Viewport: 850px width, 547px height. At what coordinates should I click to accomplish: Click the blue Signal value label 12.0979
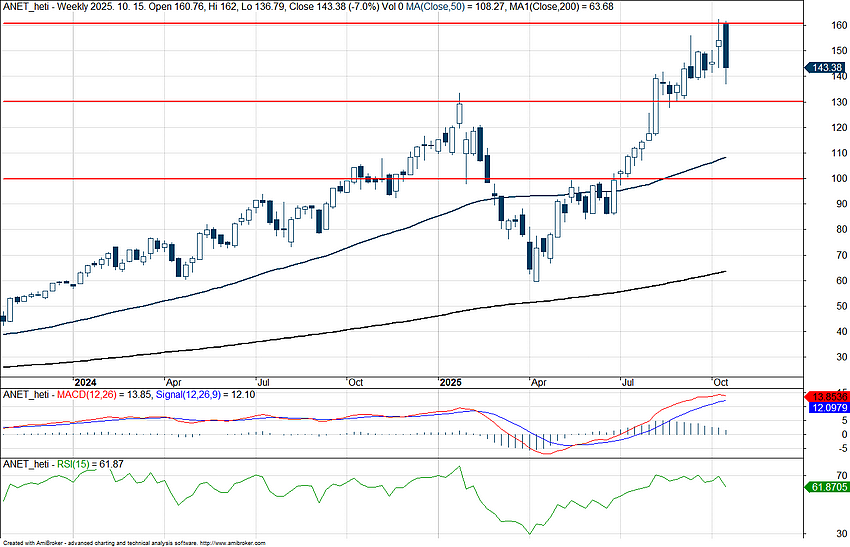click(828, 408)
